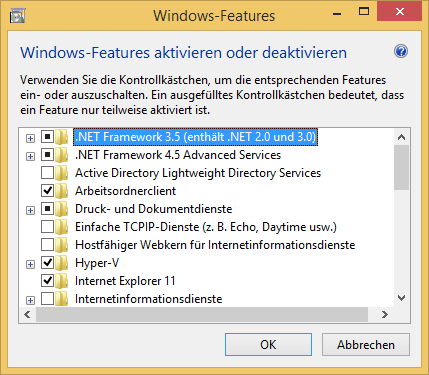Expand the Hyper-V feature node
Viewport: 429px width, 375px height.
coord(30,264)
